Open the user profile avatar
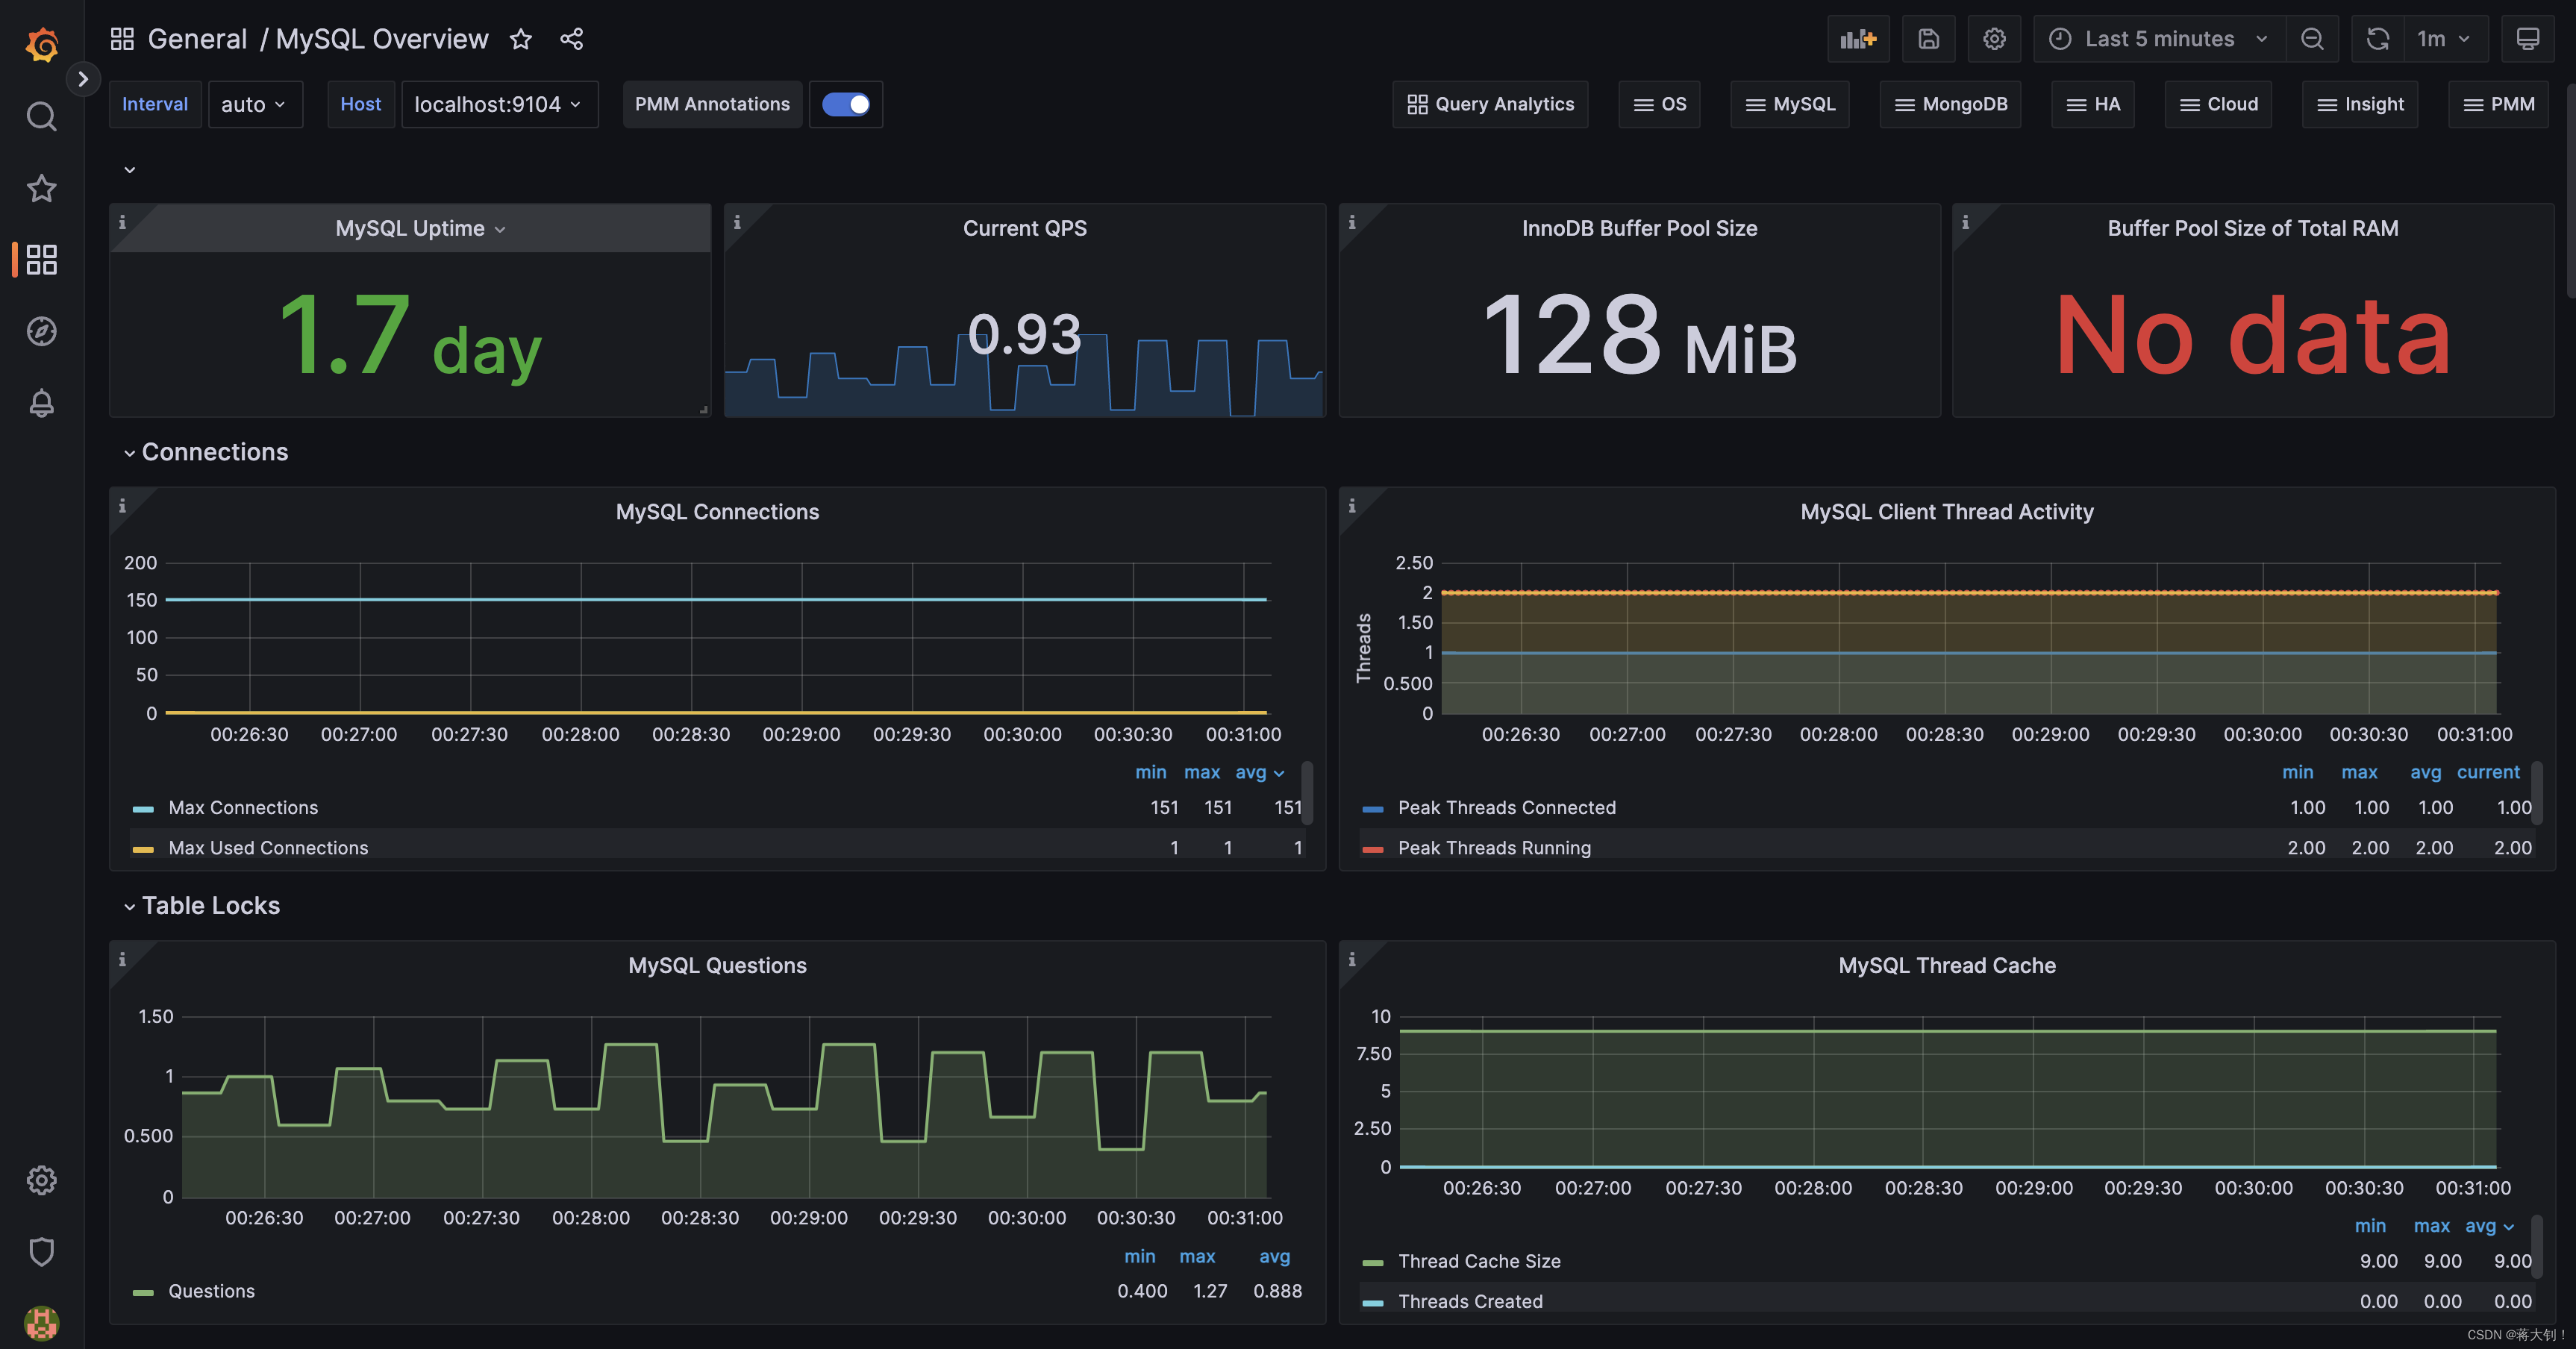This screenshot has height=1349, width=2576. [41, 1322]
